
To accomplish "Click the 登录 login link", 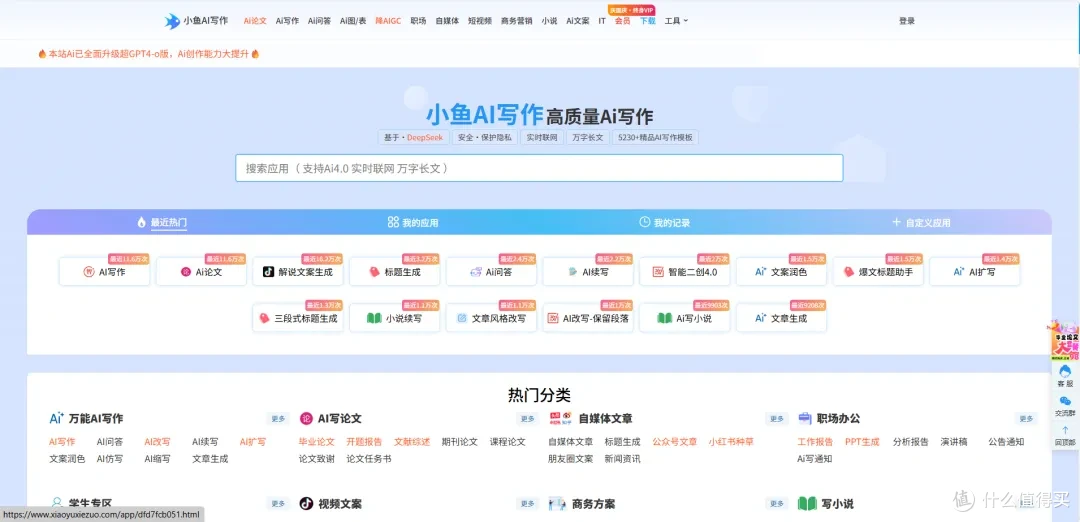I will click(x=906, y=21).
